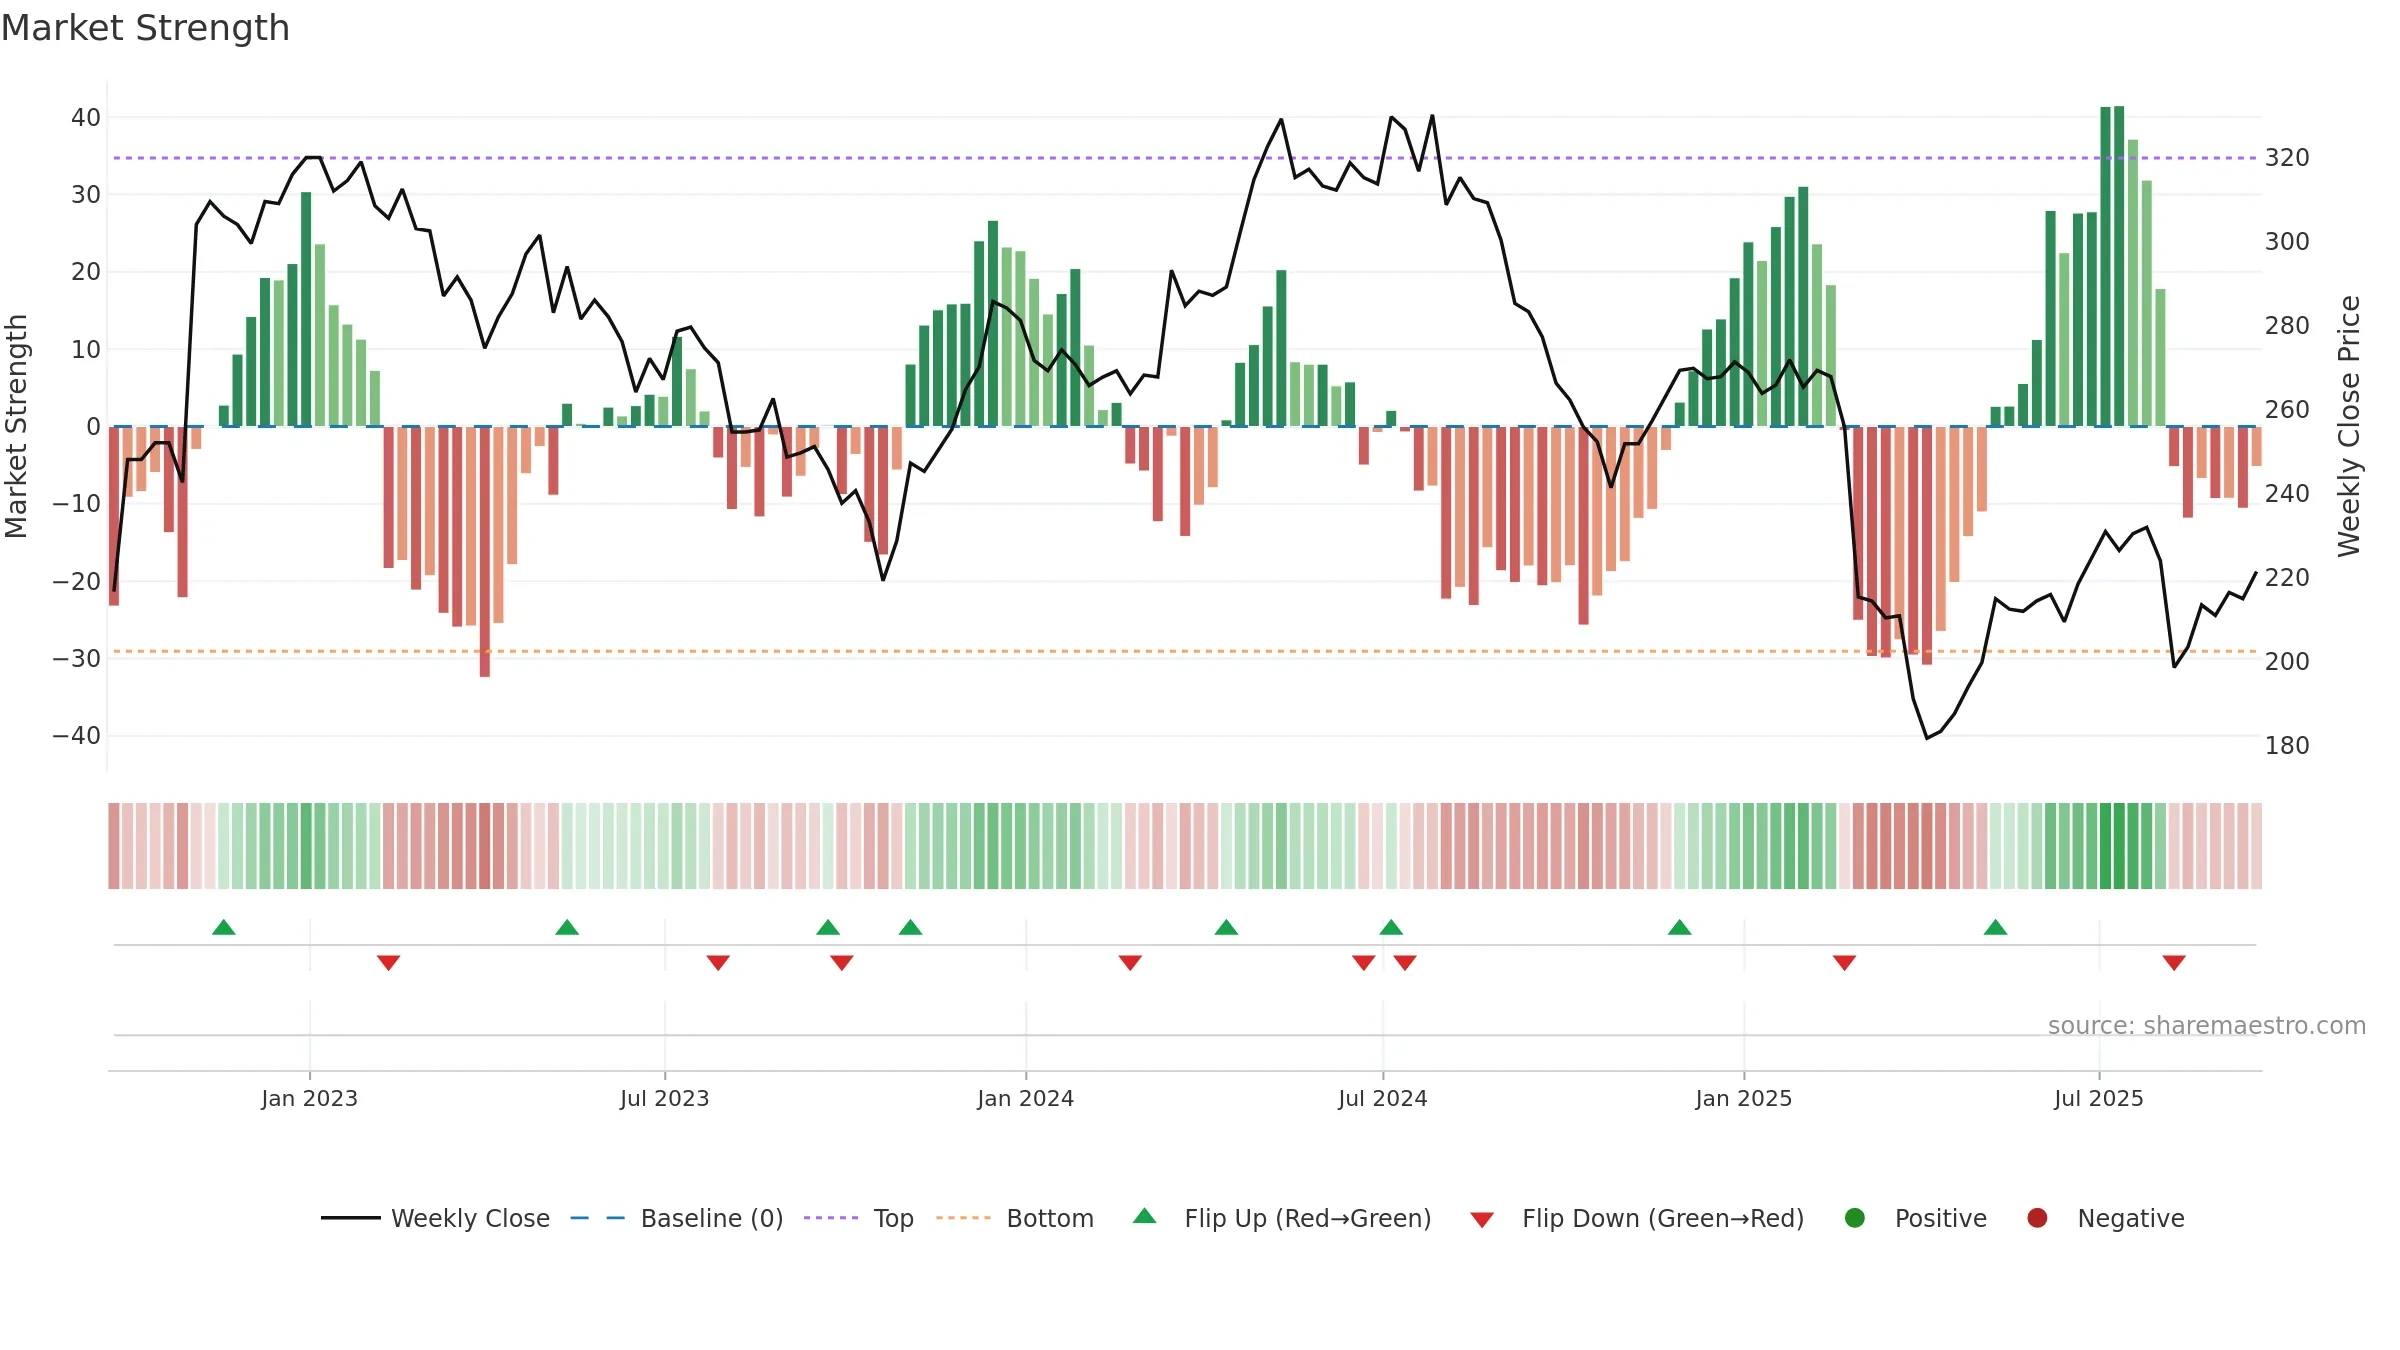
Task: Select the Flip Down marker around Oct 2023
Action: tap(842, 963)
